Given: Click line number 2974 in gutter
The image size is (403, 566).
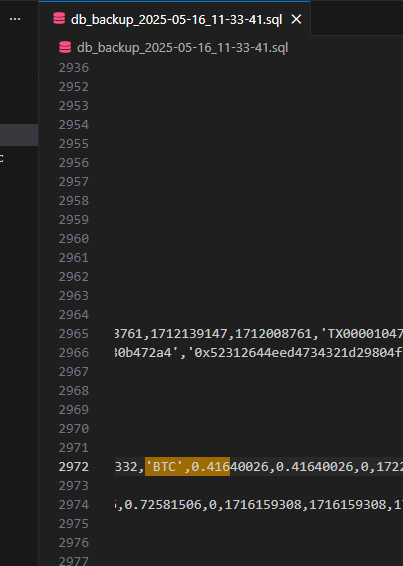Looking at the screenshot, I should pos(74,505).
